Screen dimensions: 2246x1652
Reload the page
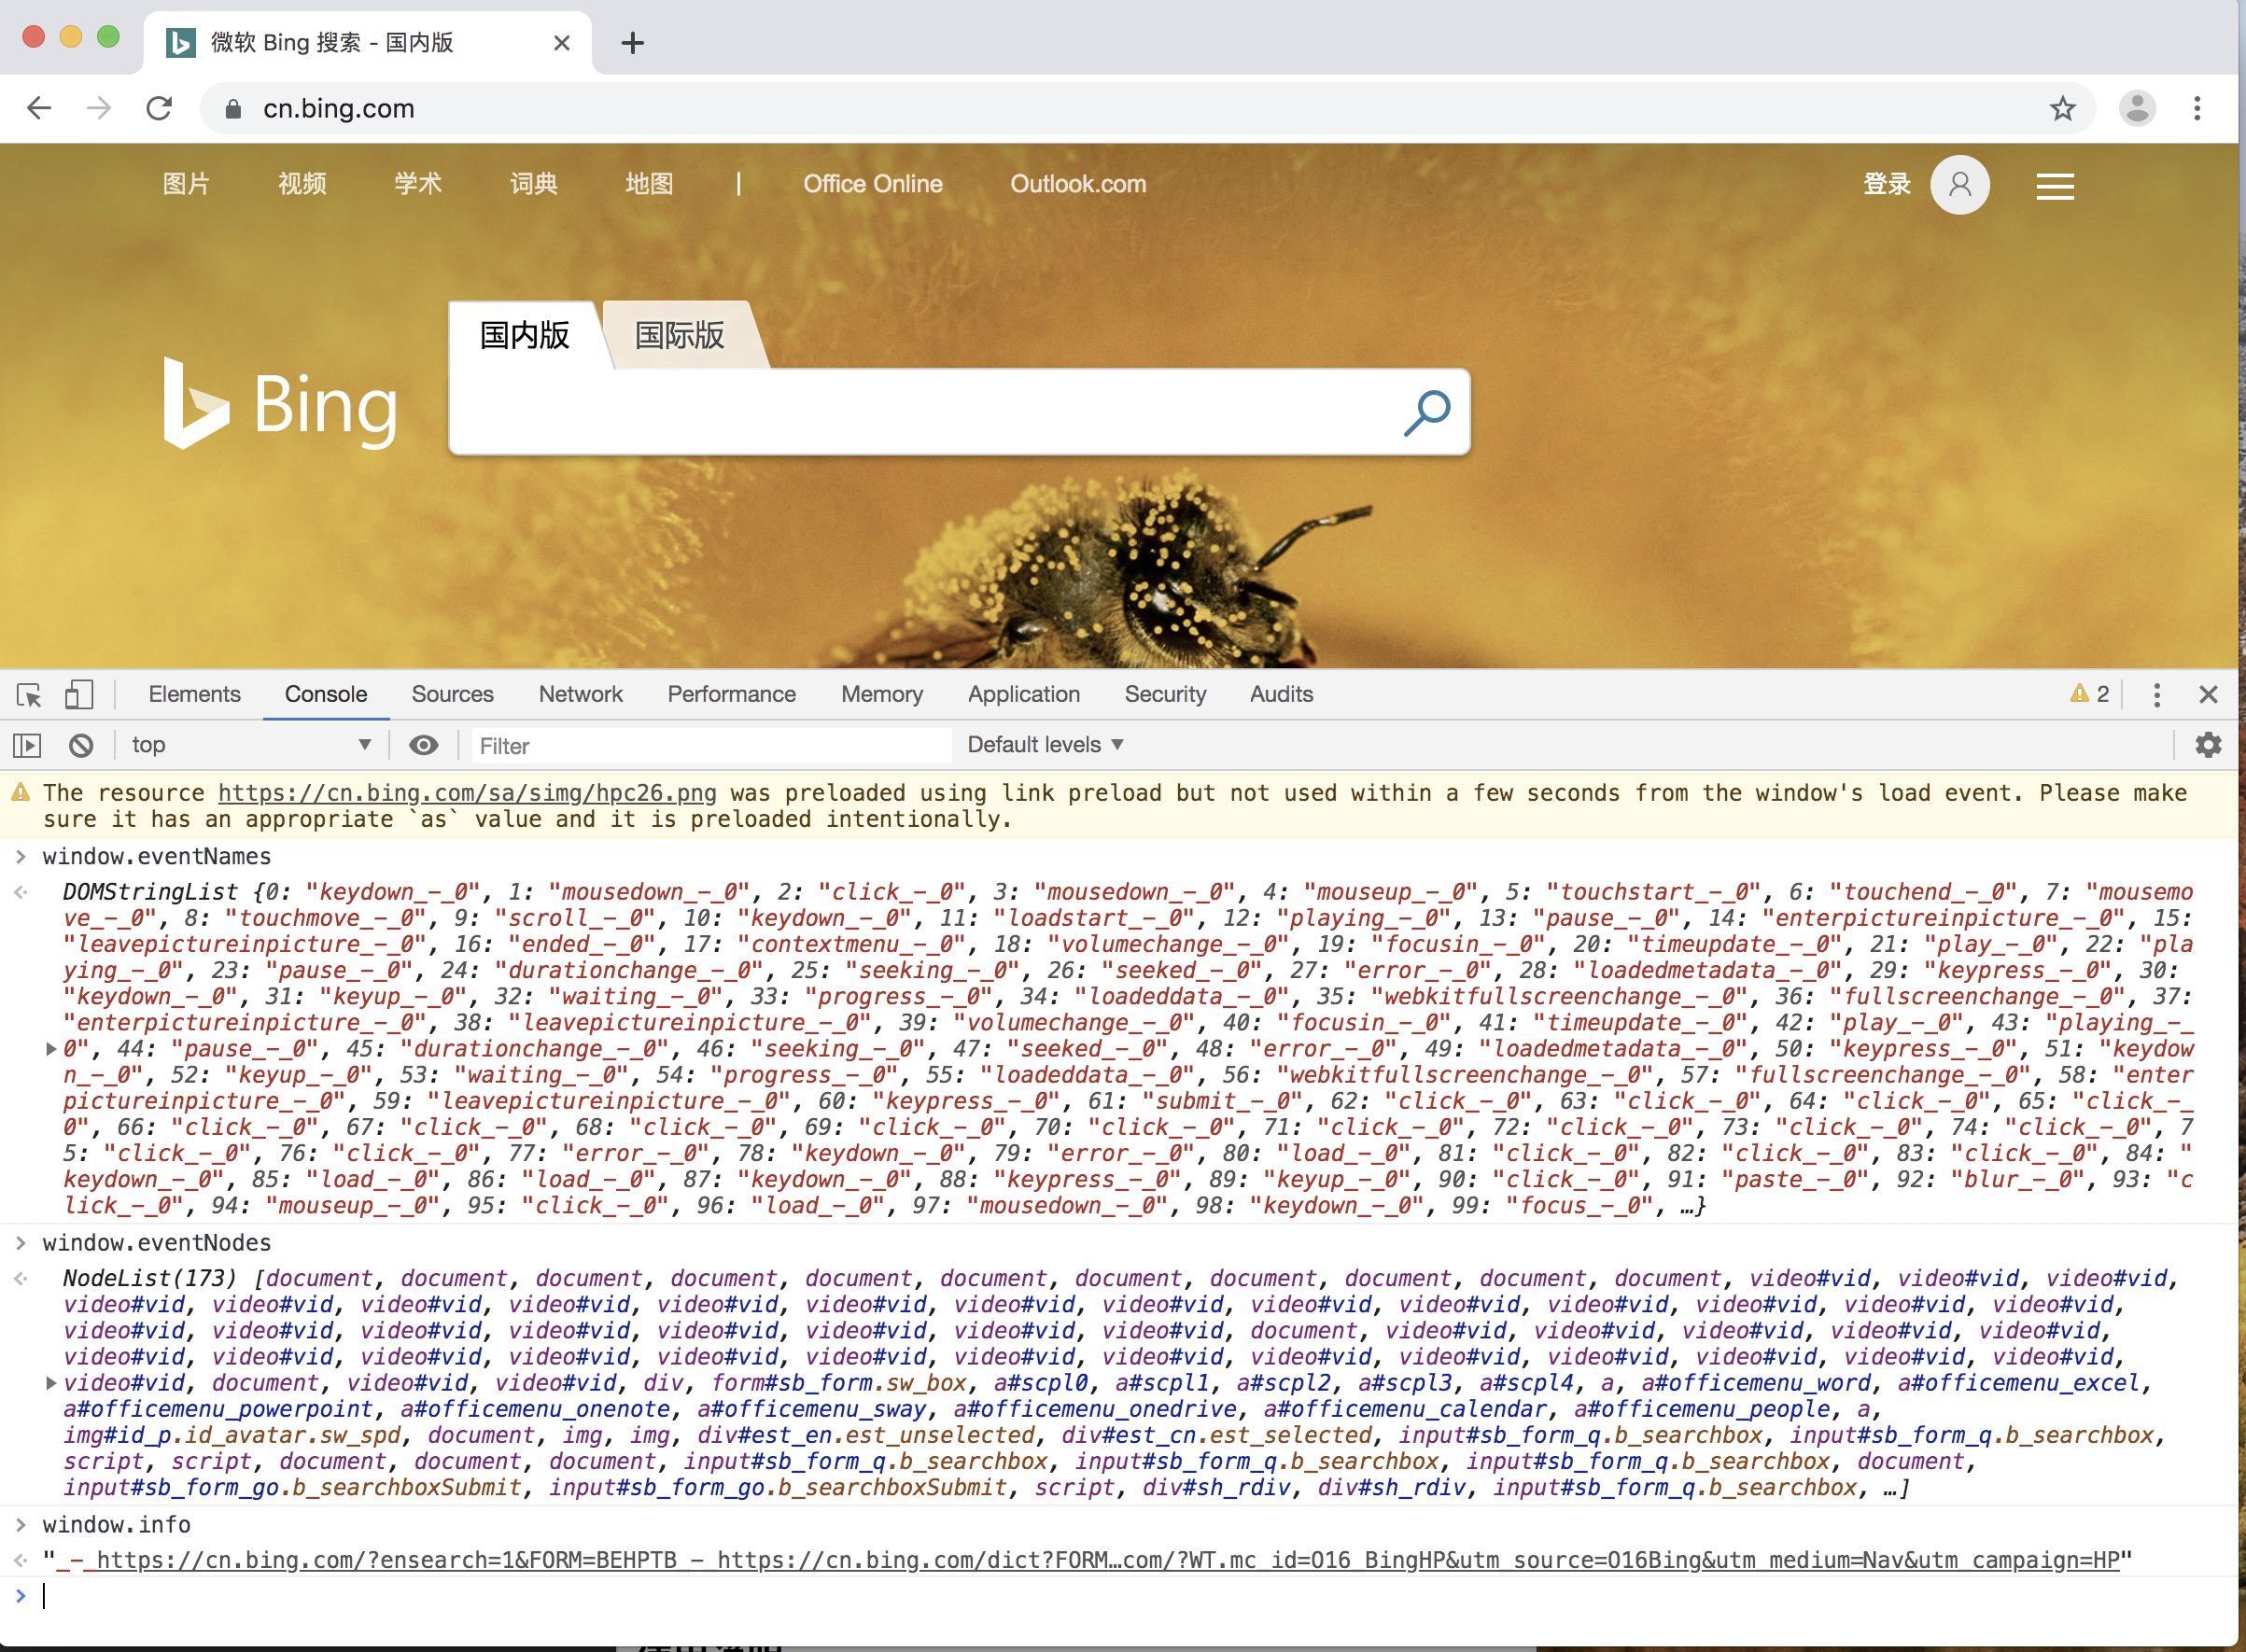(159, 108)
